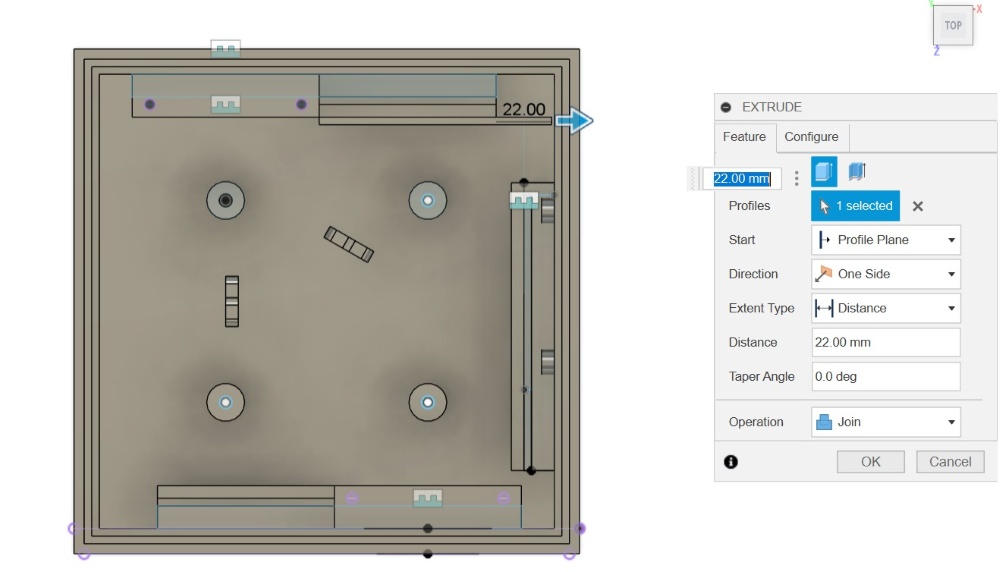Open the three-dot options next to distance
The image size is (1000, 572).
797,179
